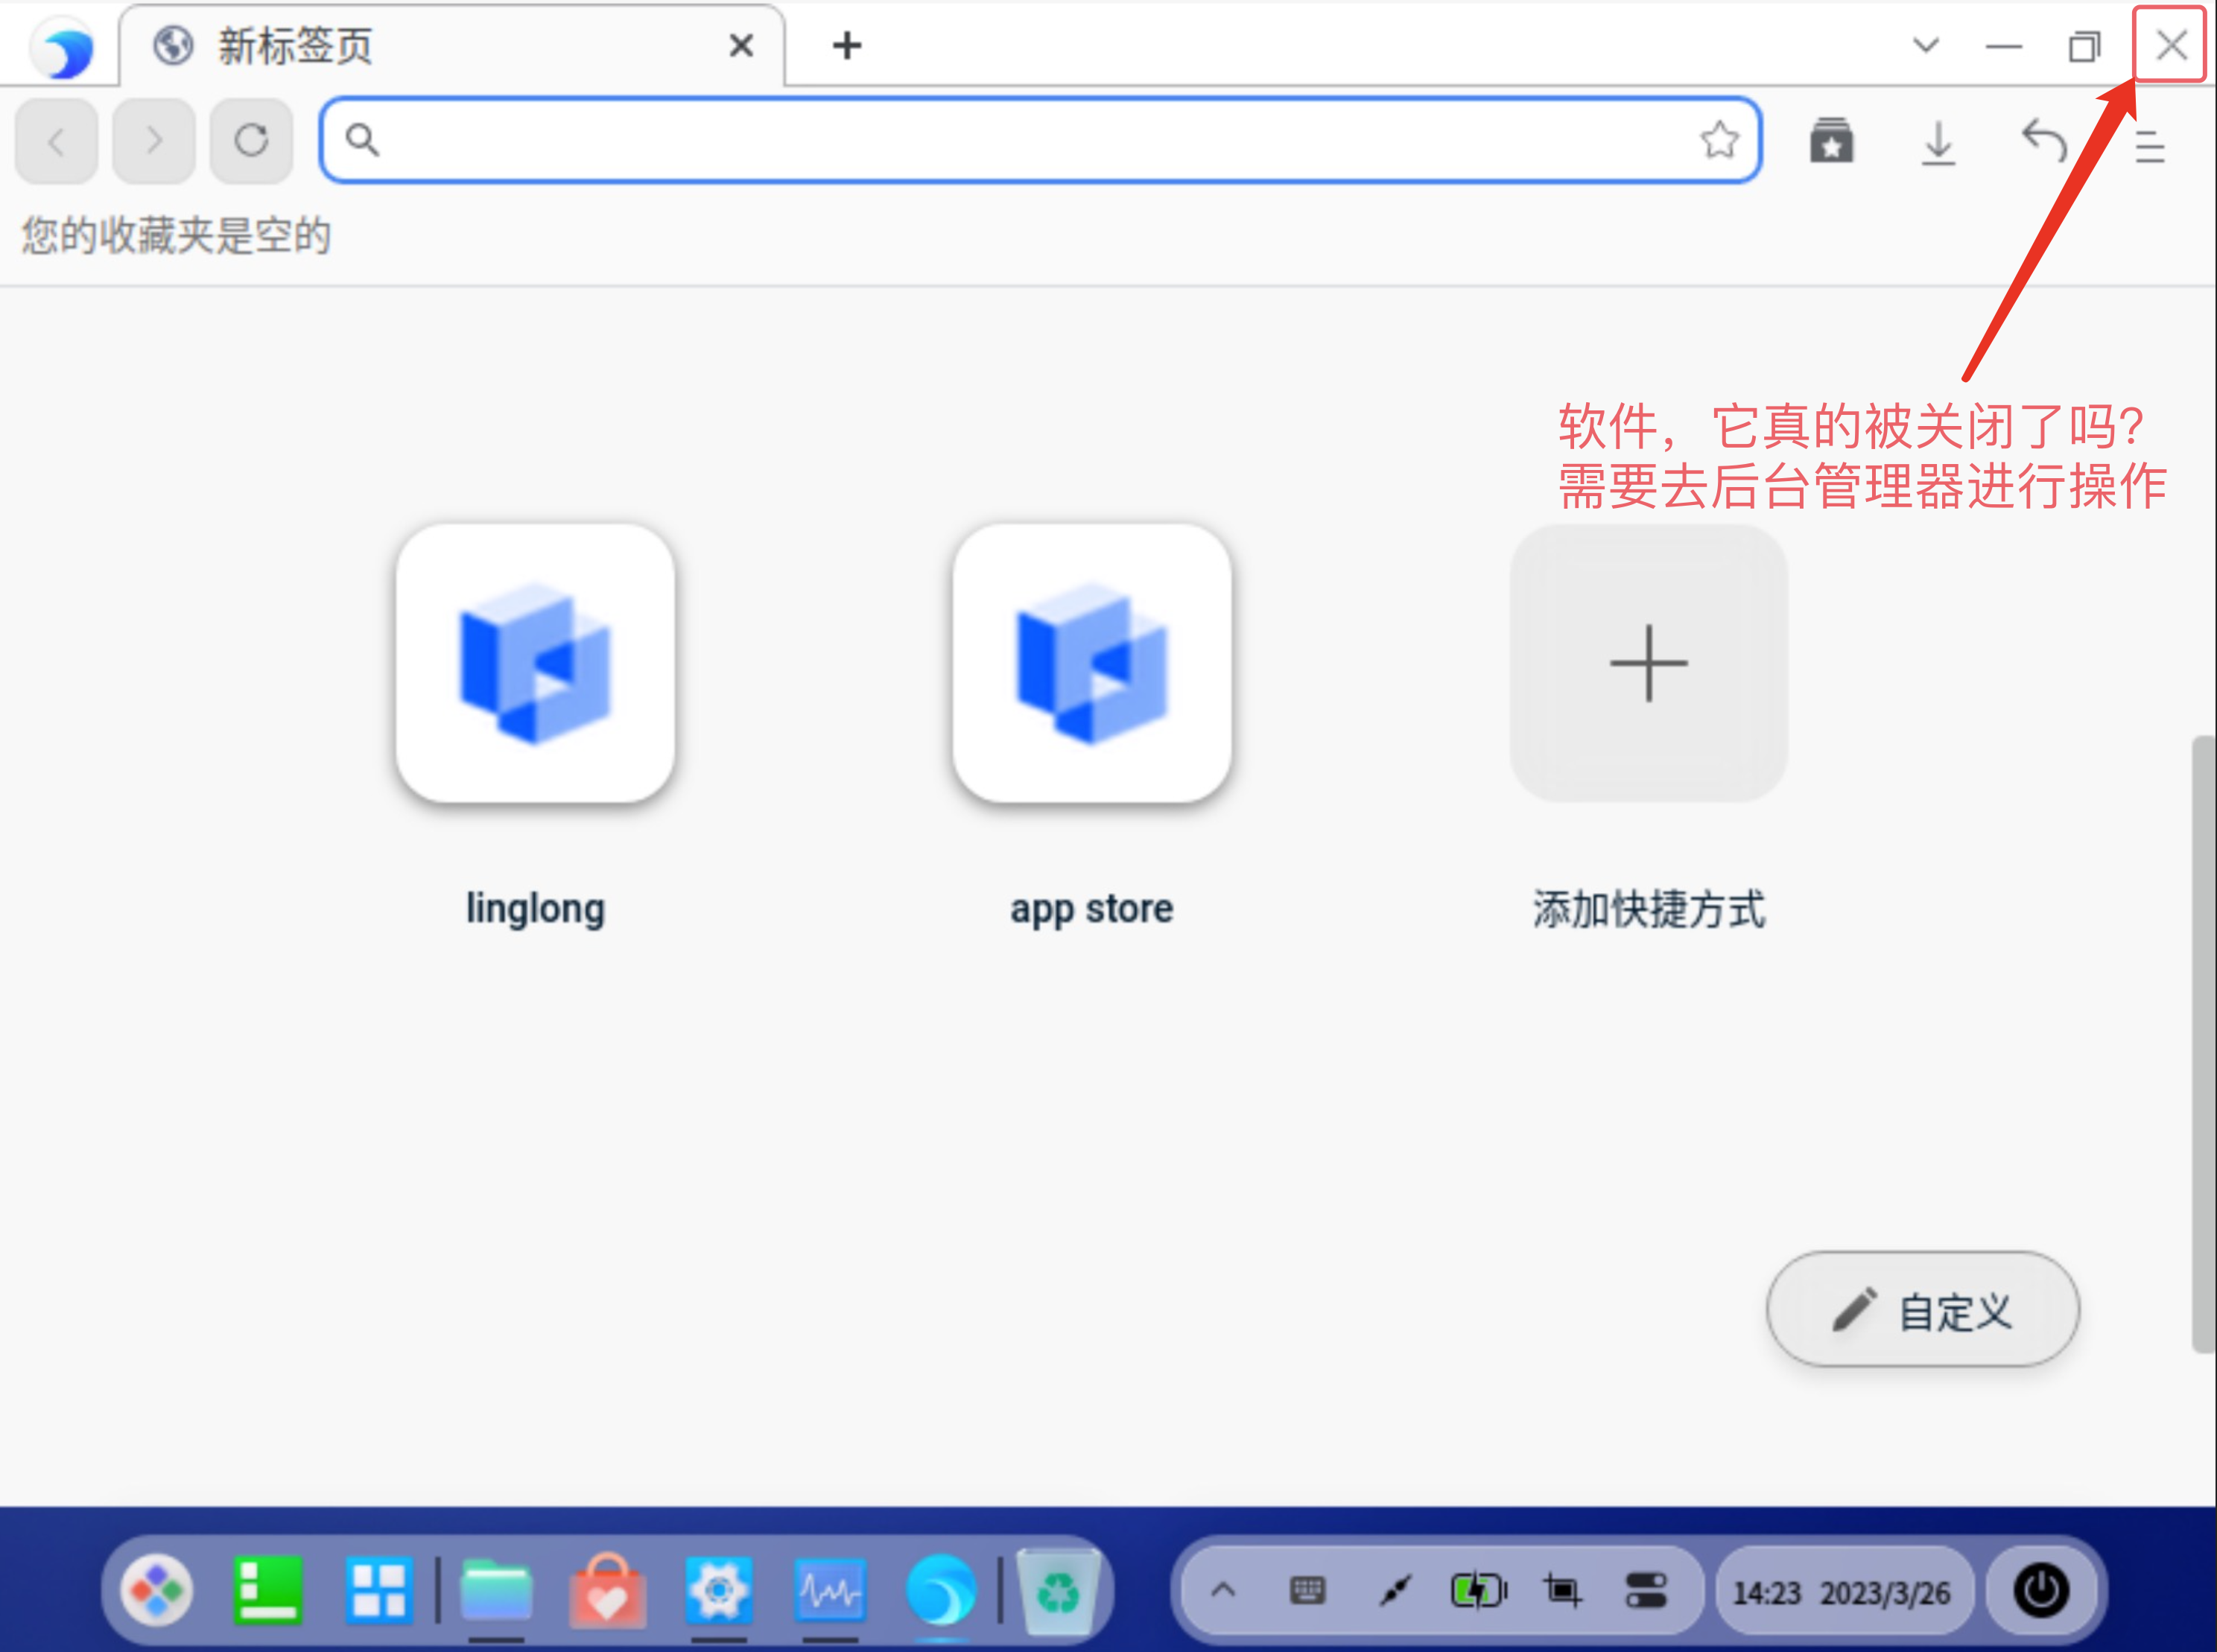Click the page vertical scrollbar
This screenshot has width=2217, height=1652.
(x=2203, y=1044)
